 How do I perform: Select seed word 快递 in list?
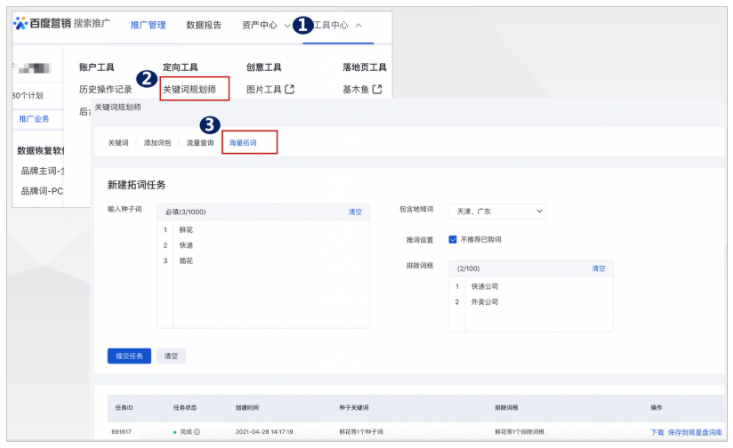click(x=186, y=245)
